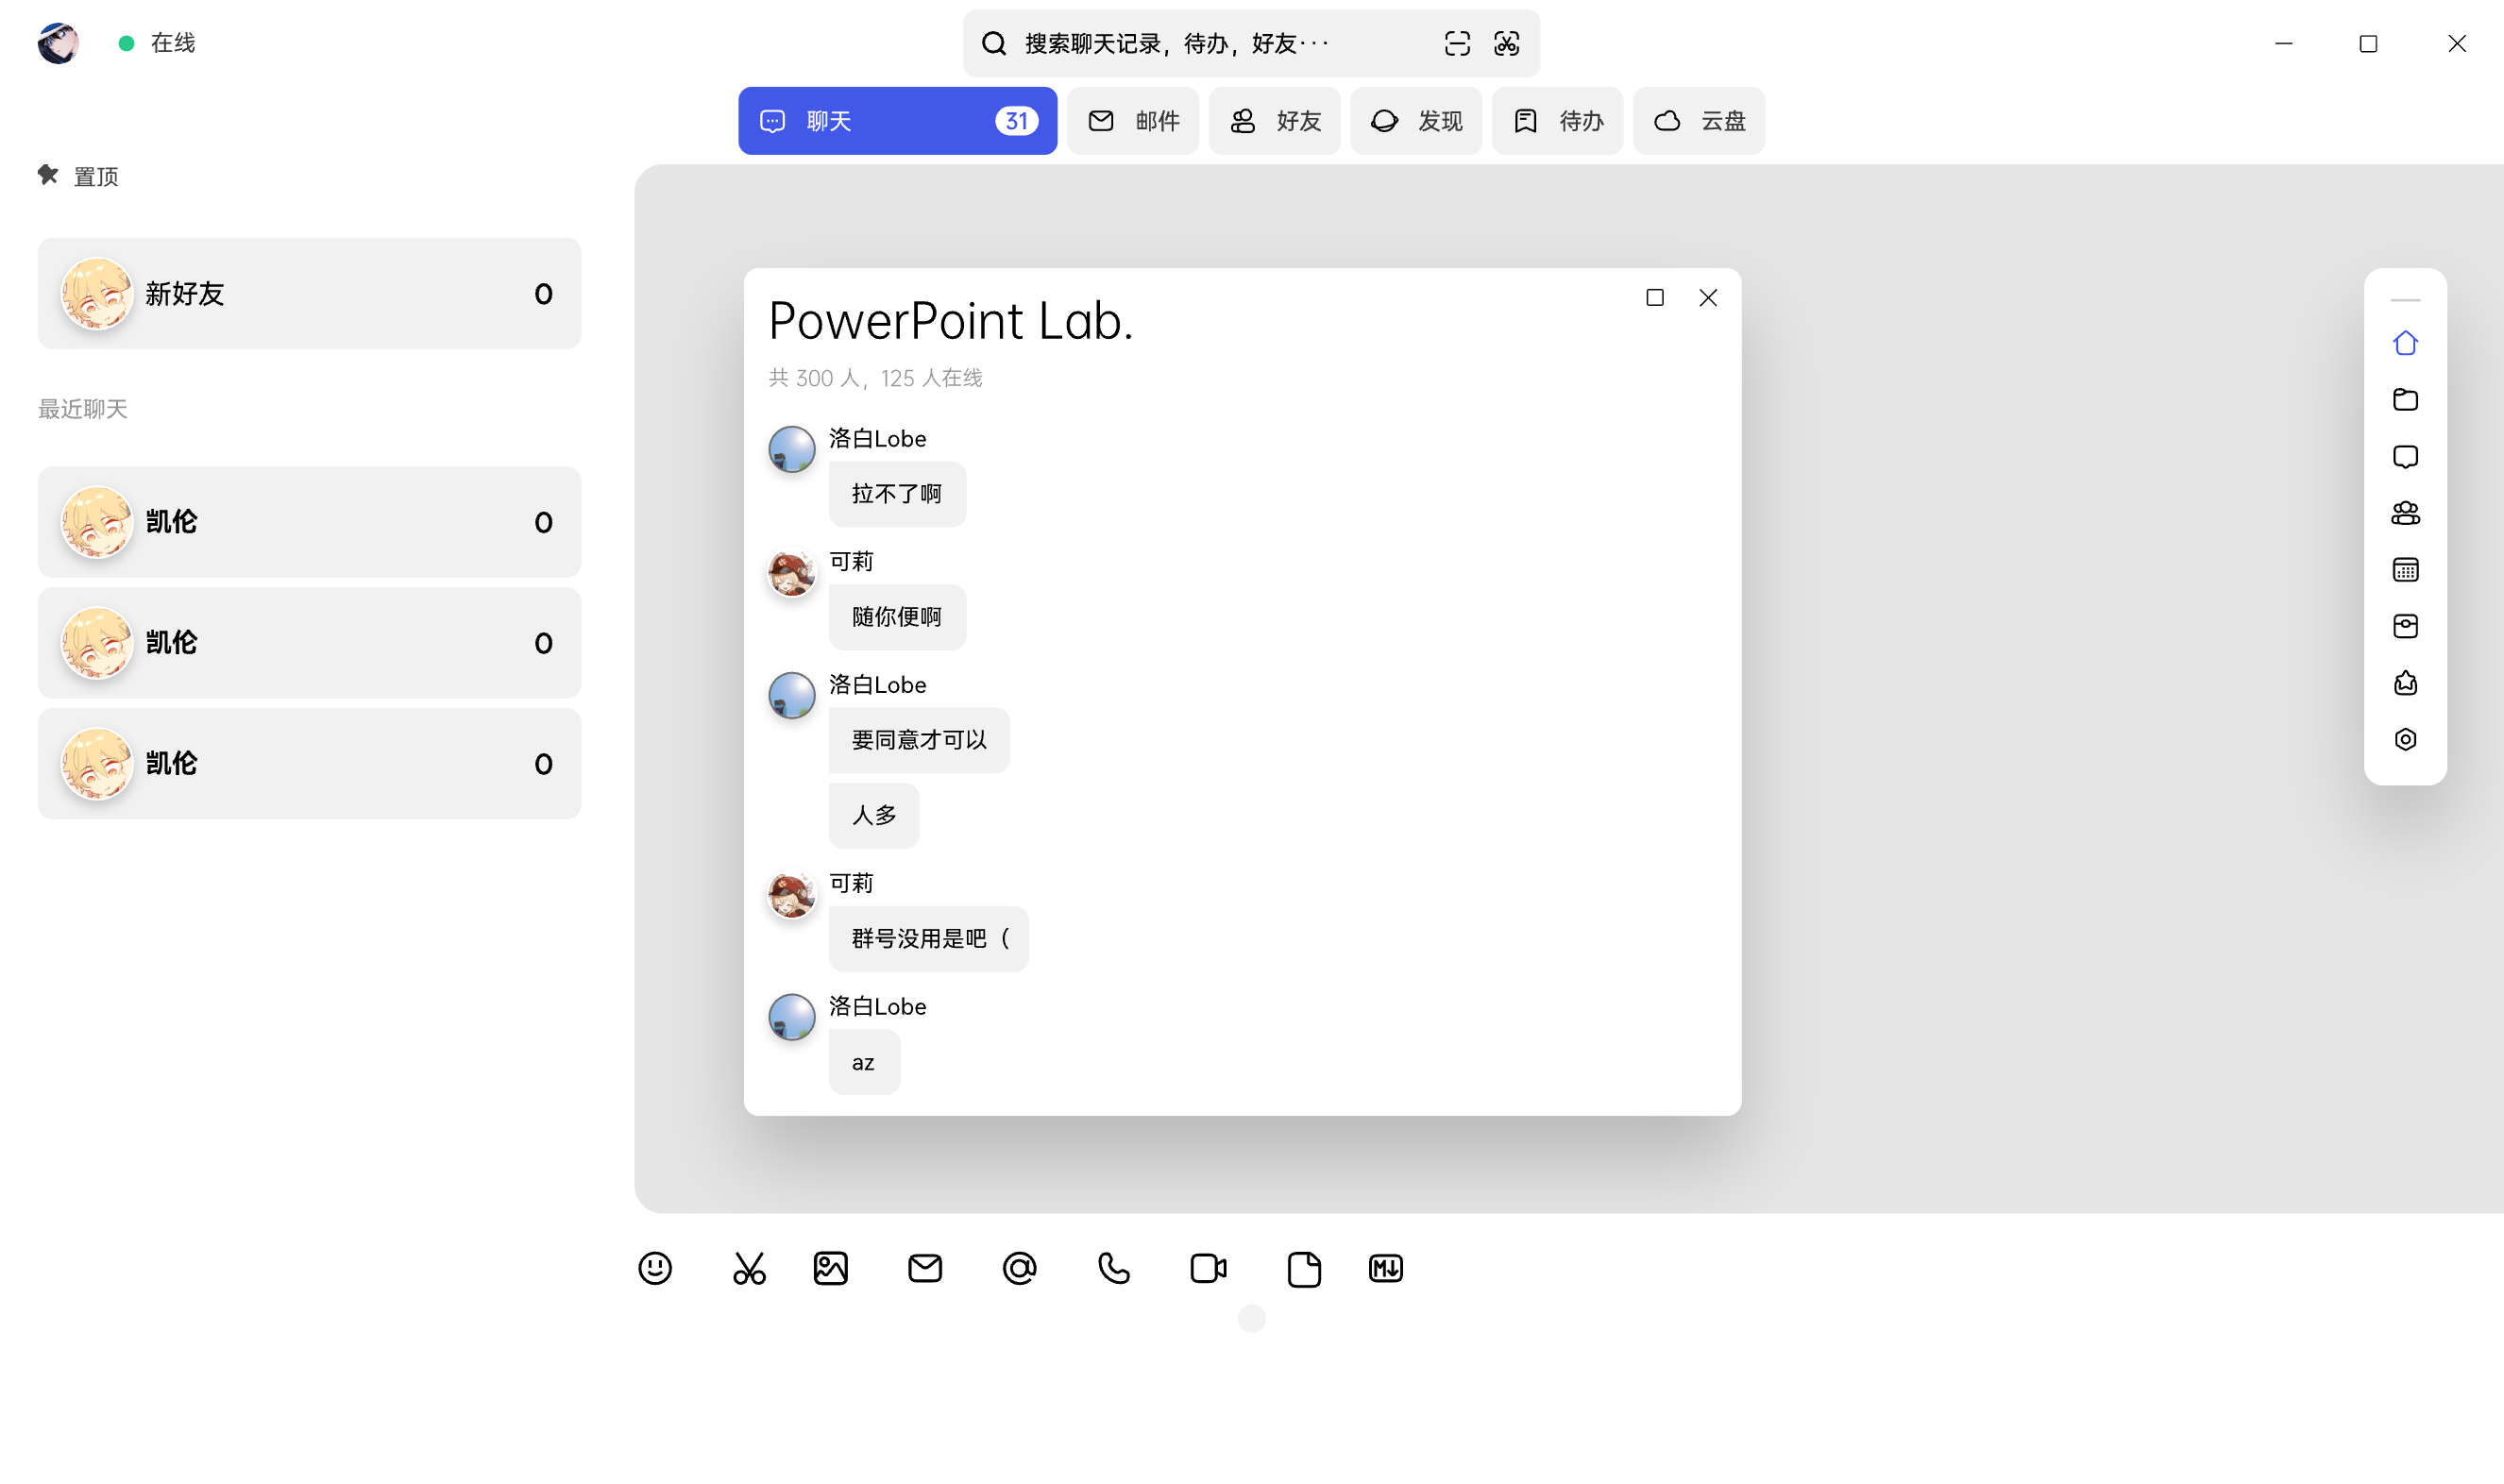Select the 待办 tab

(1557, 121)
